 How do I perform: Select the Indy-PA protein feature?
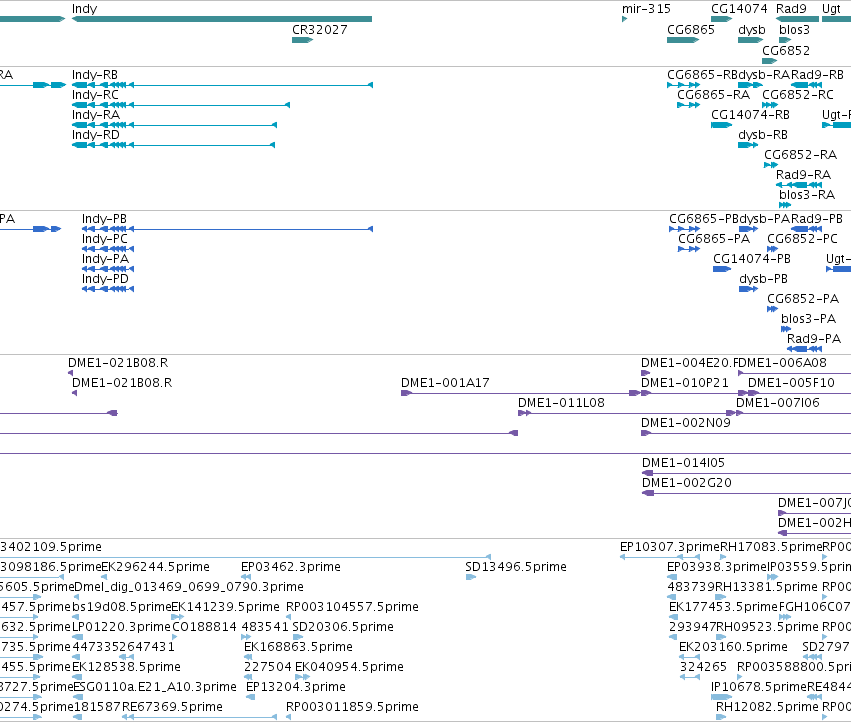point(108,269)
